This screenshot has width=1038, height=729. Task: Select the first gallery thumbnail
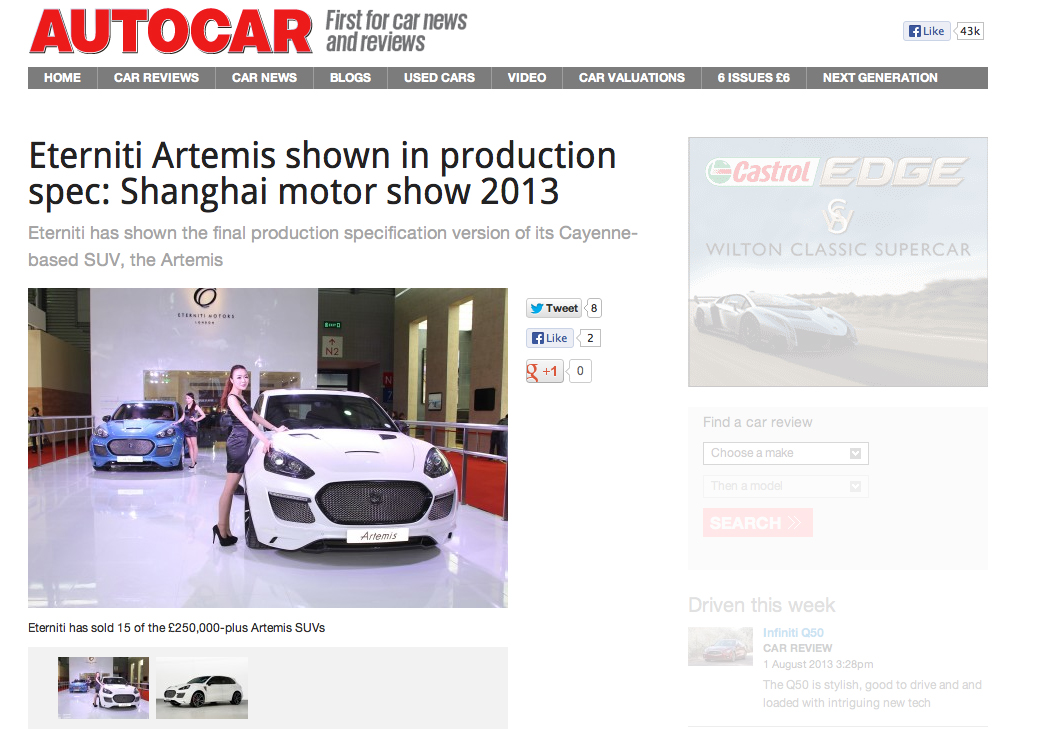(x=103, y=687)
